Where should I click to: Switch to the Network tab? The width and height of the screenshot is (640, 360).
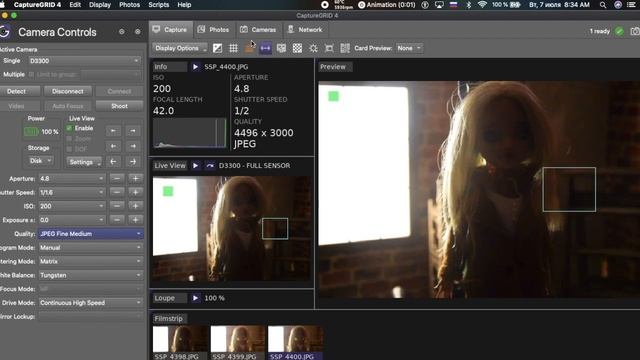pos(305,30)
